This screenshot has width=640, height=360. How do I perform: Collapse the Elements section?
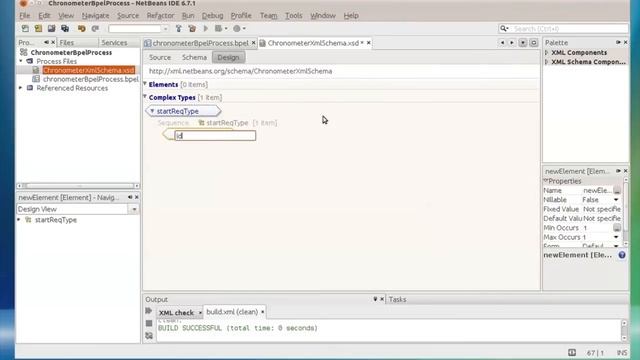click(x=145, y=84)
